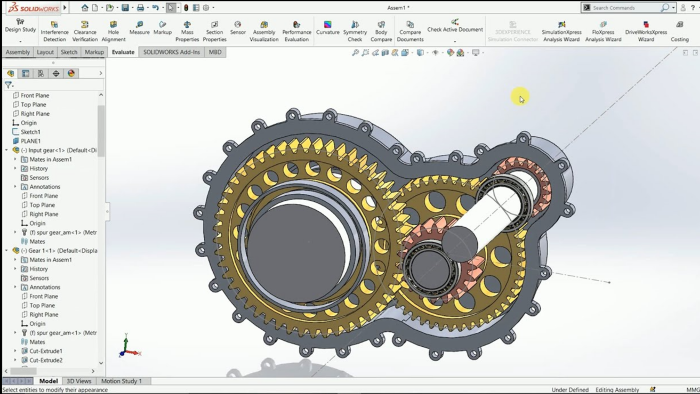Viewport: 700px width, 394px height.
Task: Open Compare Documents tool
Action: pos(410,31)
